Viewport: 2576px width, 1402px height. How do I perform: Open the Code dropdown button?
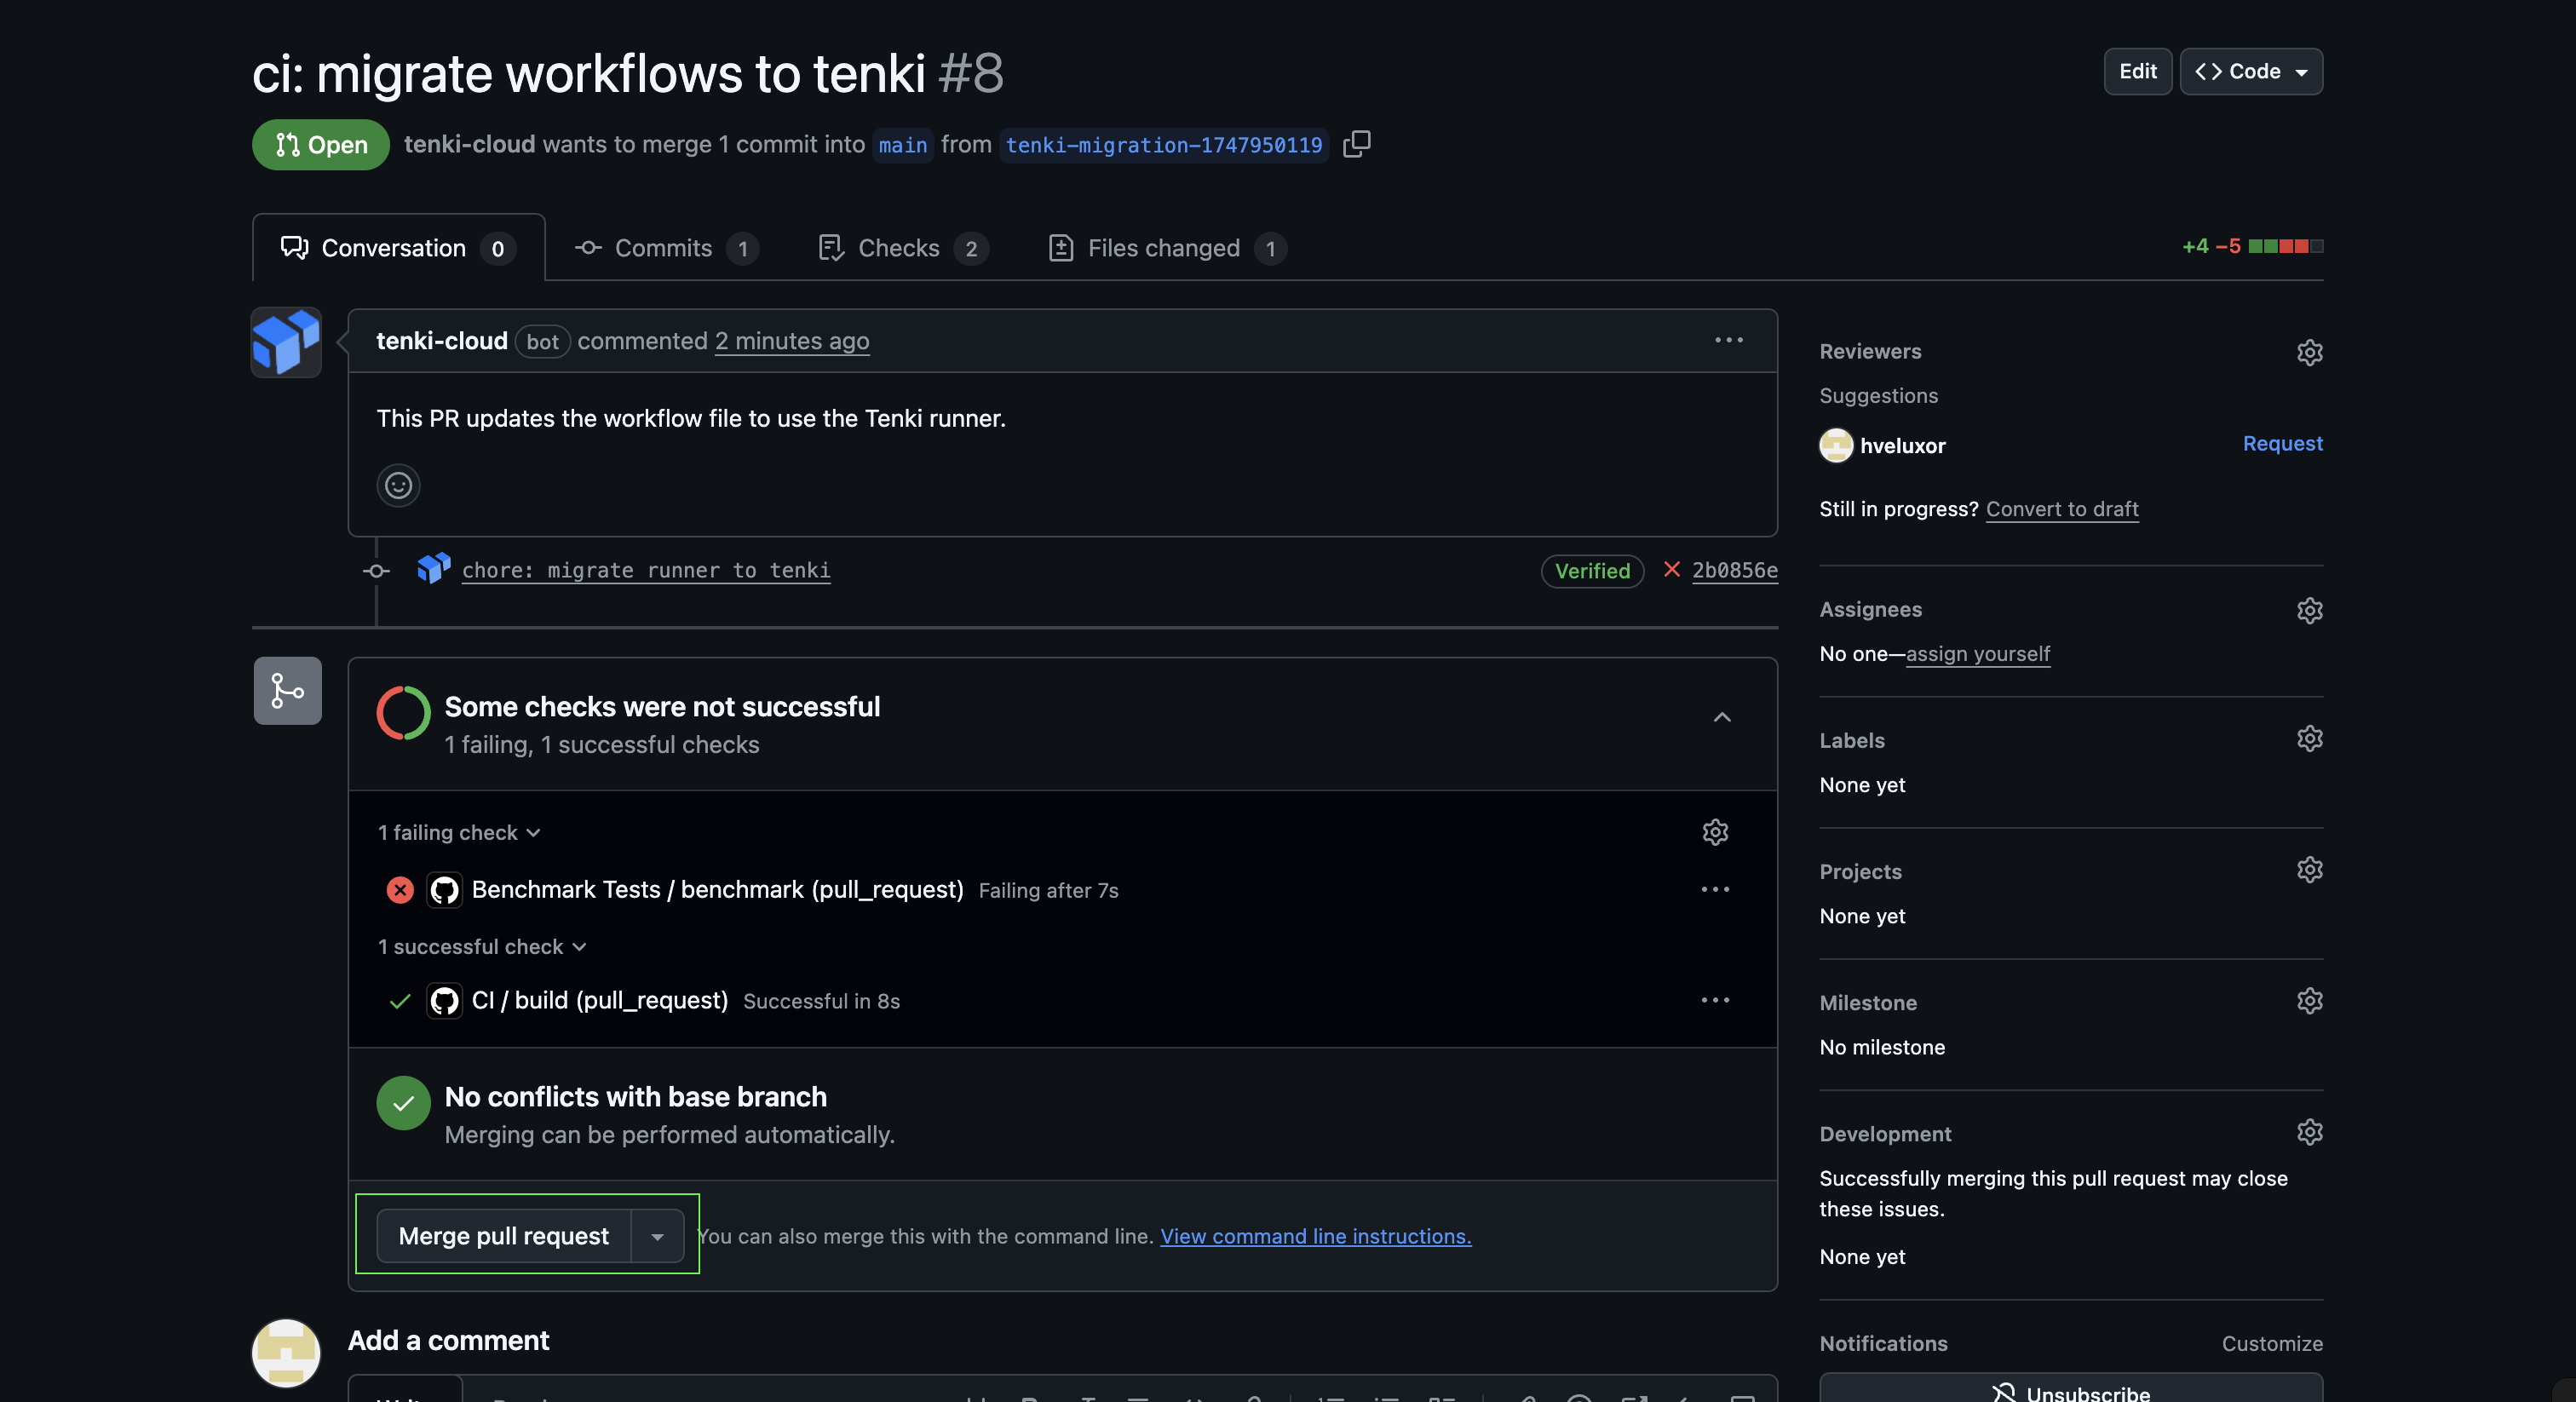coord(2251,71)
